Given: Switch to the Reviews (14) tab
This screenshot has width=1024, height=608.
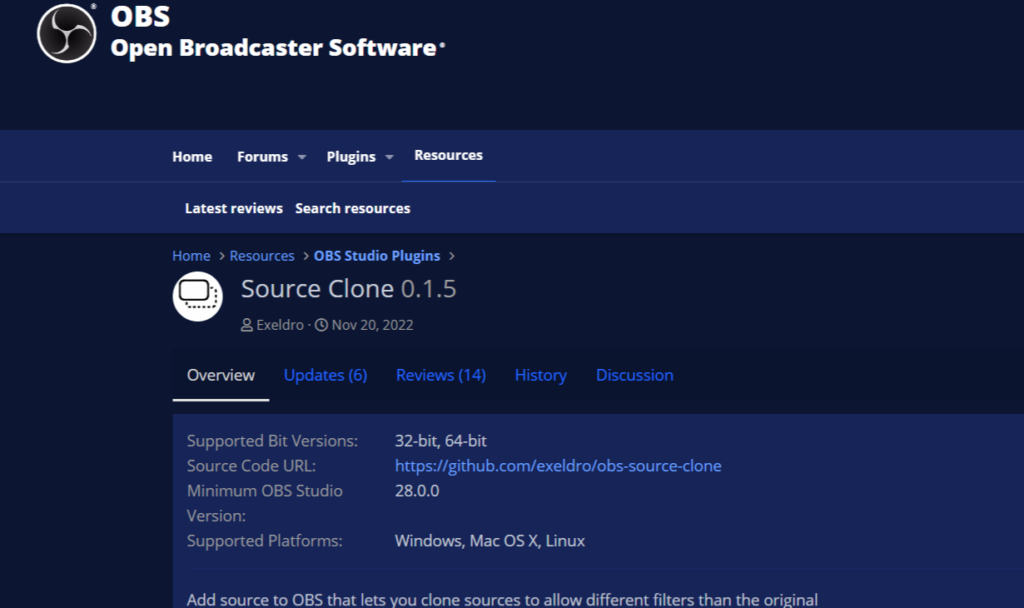Looking at the screenshot, I should point(441,376).
